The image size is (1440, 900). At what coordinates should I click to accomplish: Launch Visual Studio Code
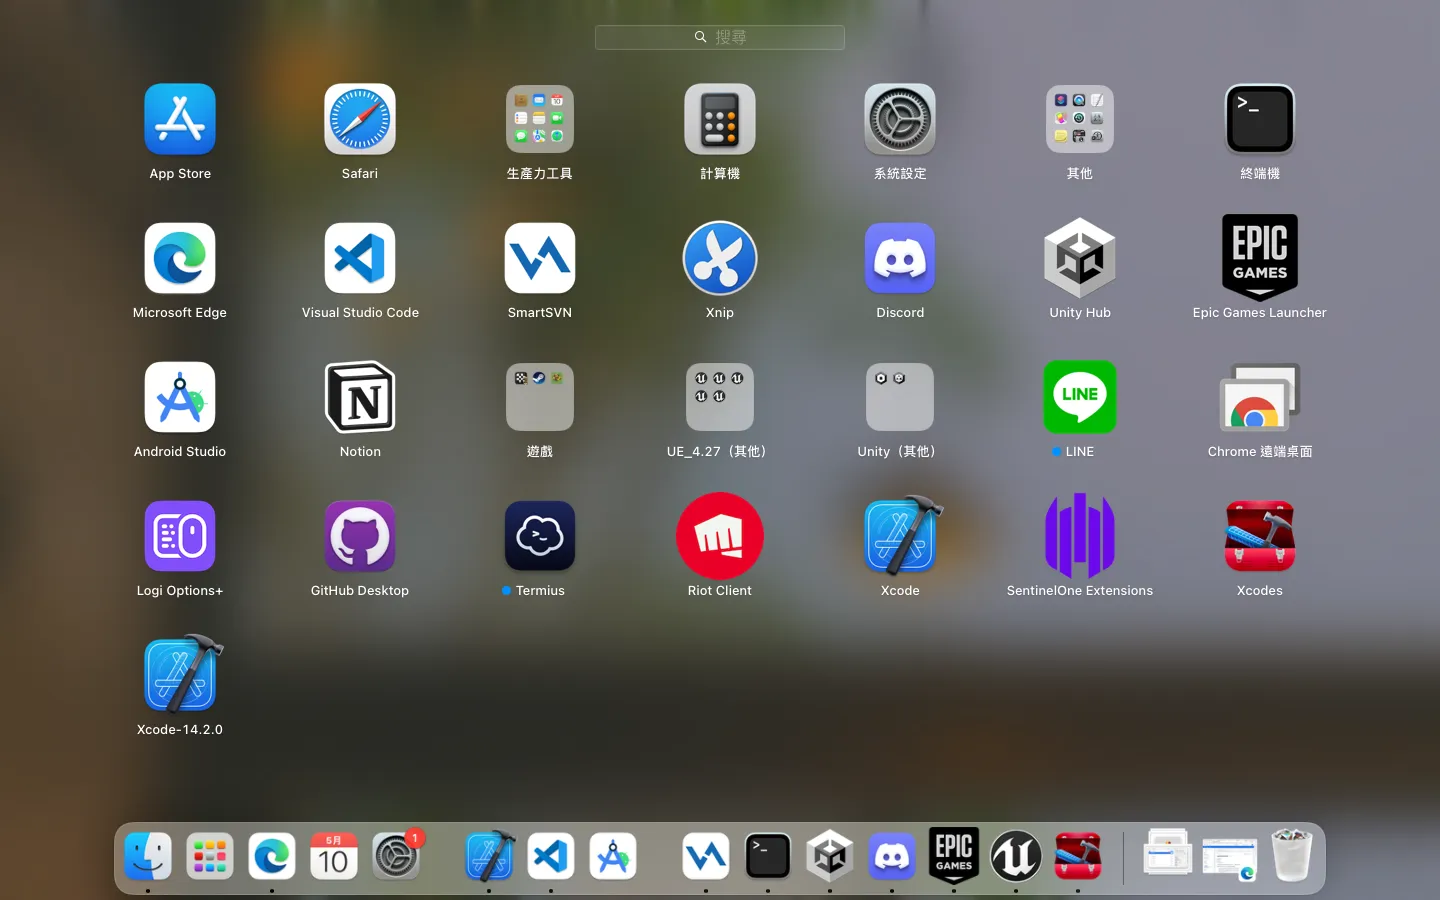pyautogui.click(x=360, y=258)
